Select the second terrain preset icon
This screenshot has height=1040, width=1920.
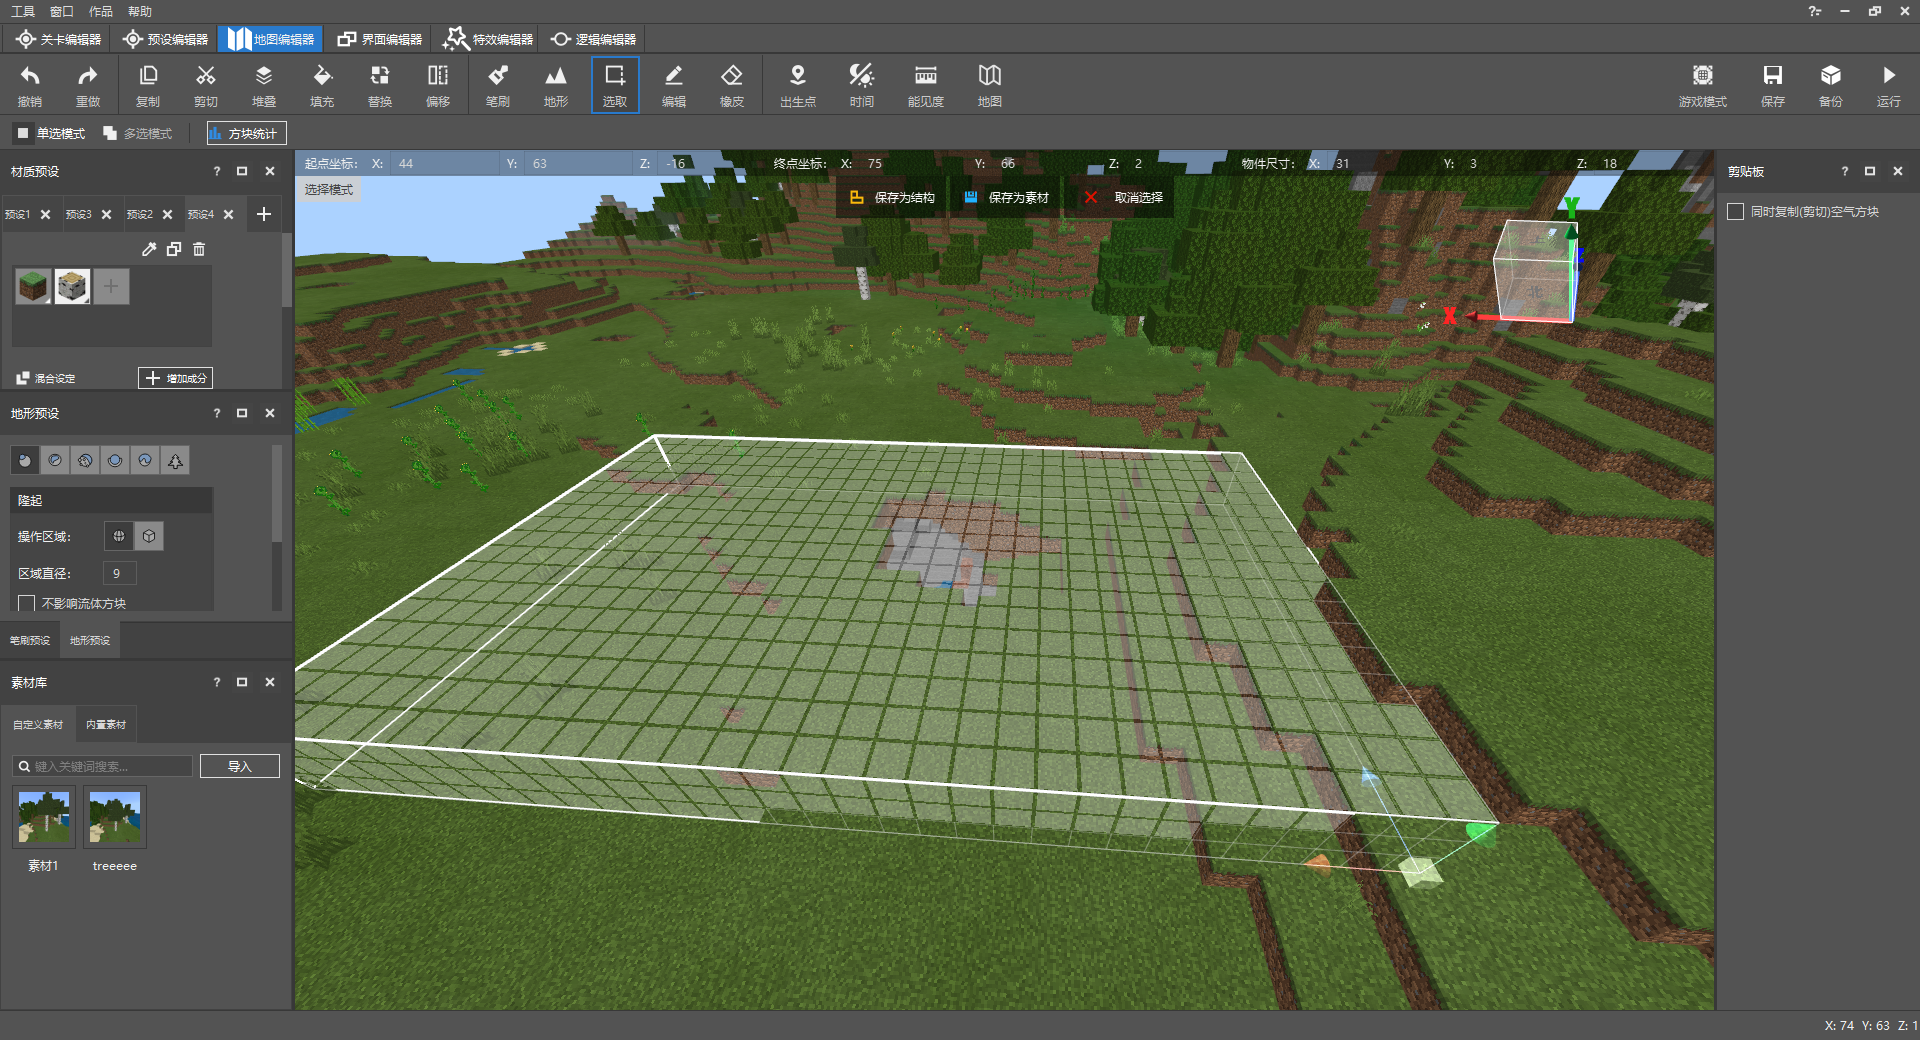[x=55, y=460]
